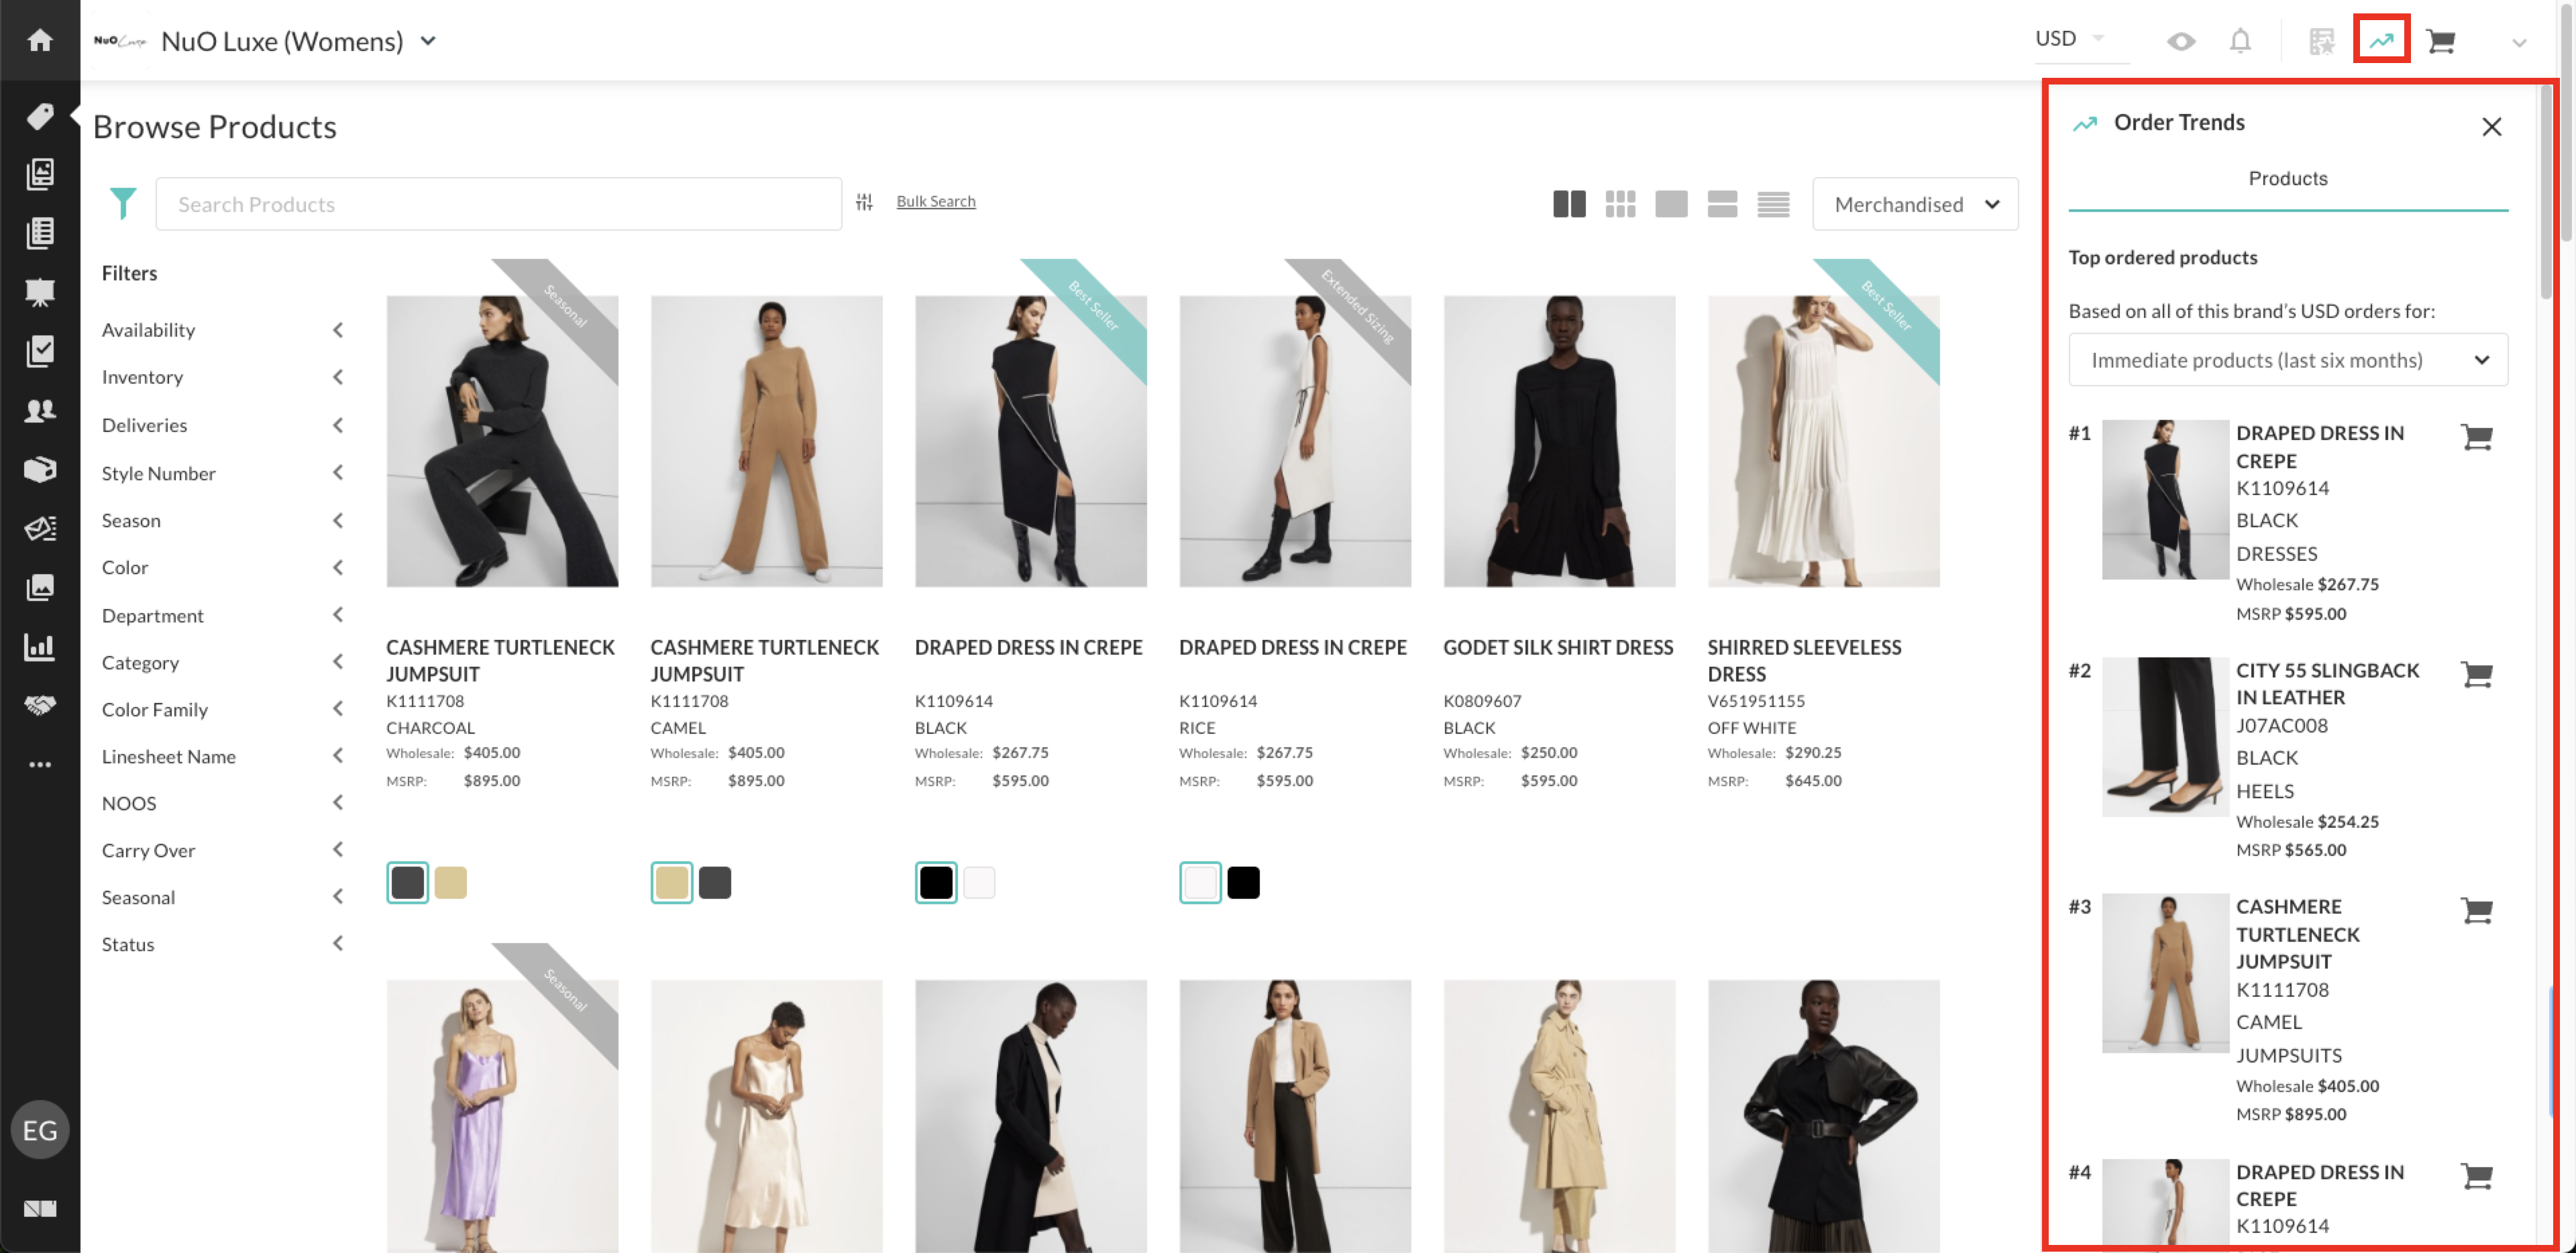
Task: Open Shirred Sleeveless Dress title
Action: click(1804, 660)
